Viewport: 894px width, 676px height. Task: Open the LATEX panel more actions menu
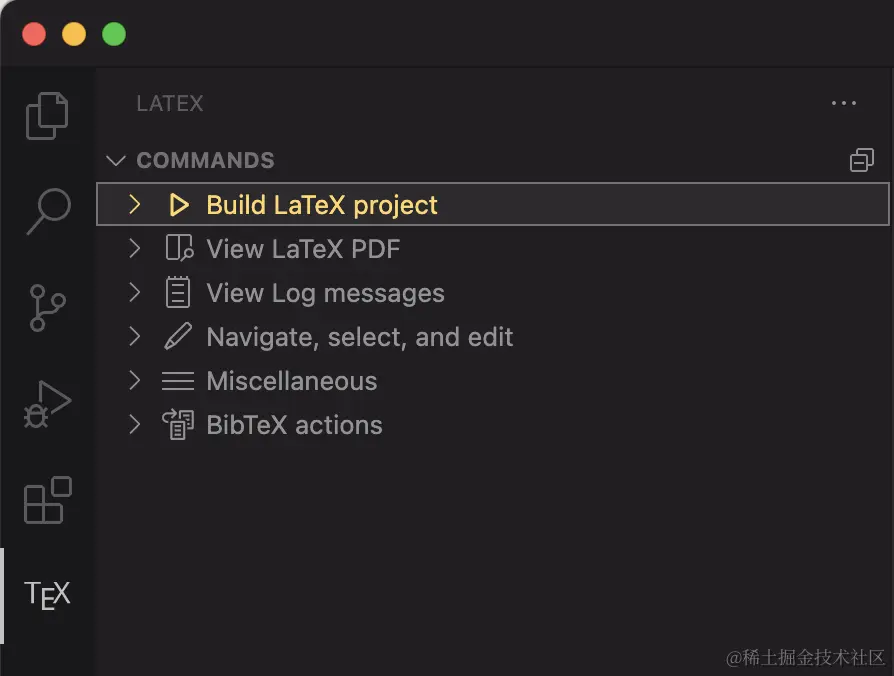point(843,103)
